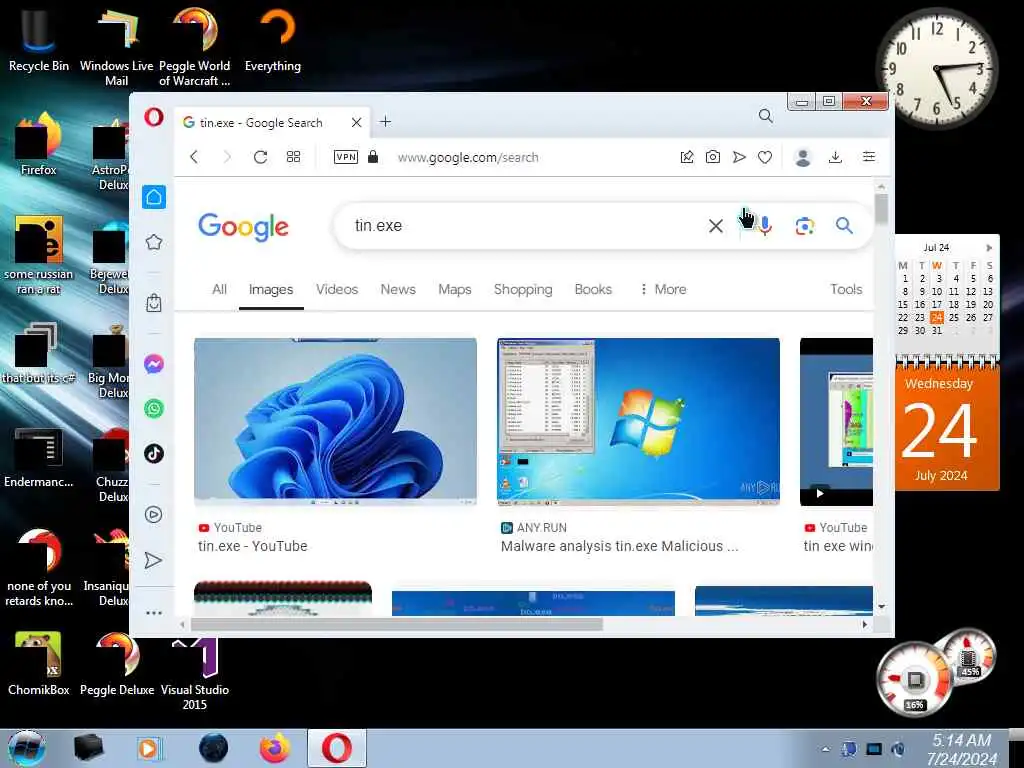
Task: Switch to the Maps tab
Action: [x=455, y=289]
